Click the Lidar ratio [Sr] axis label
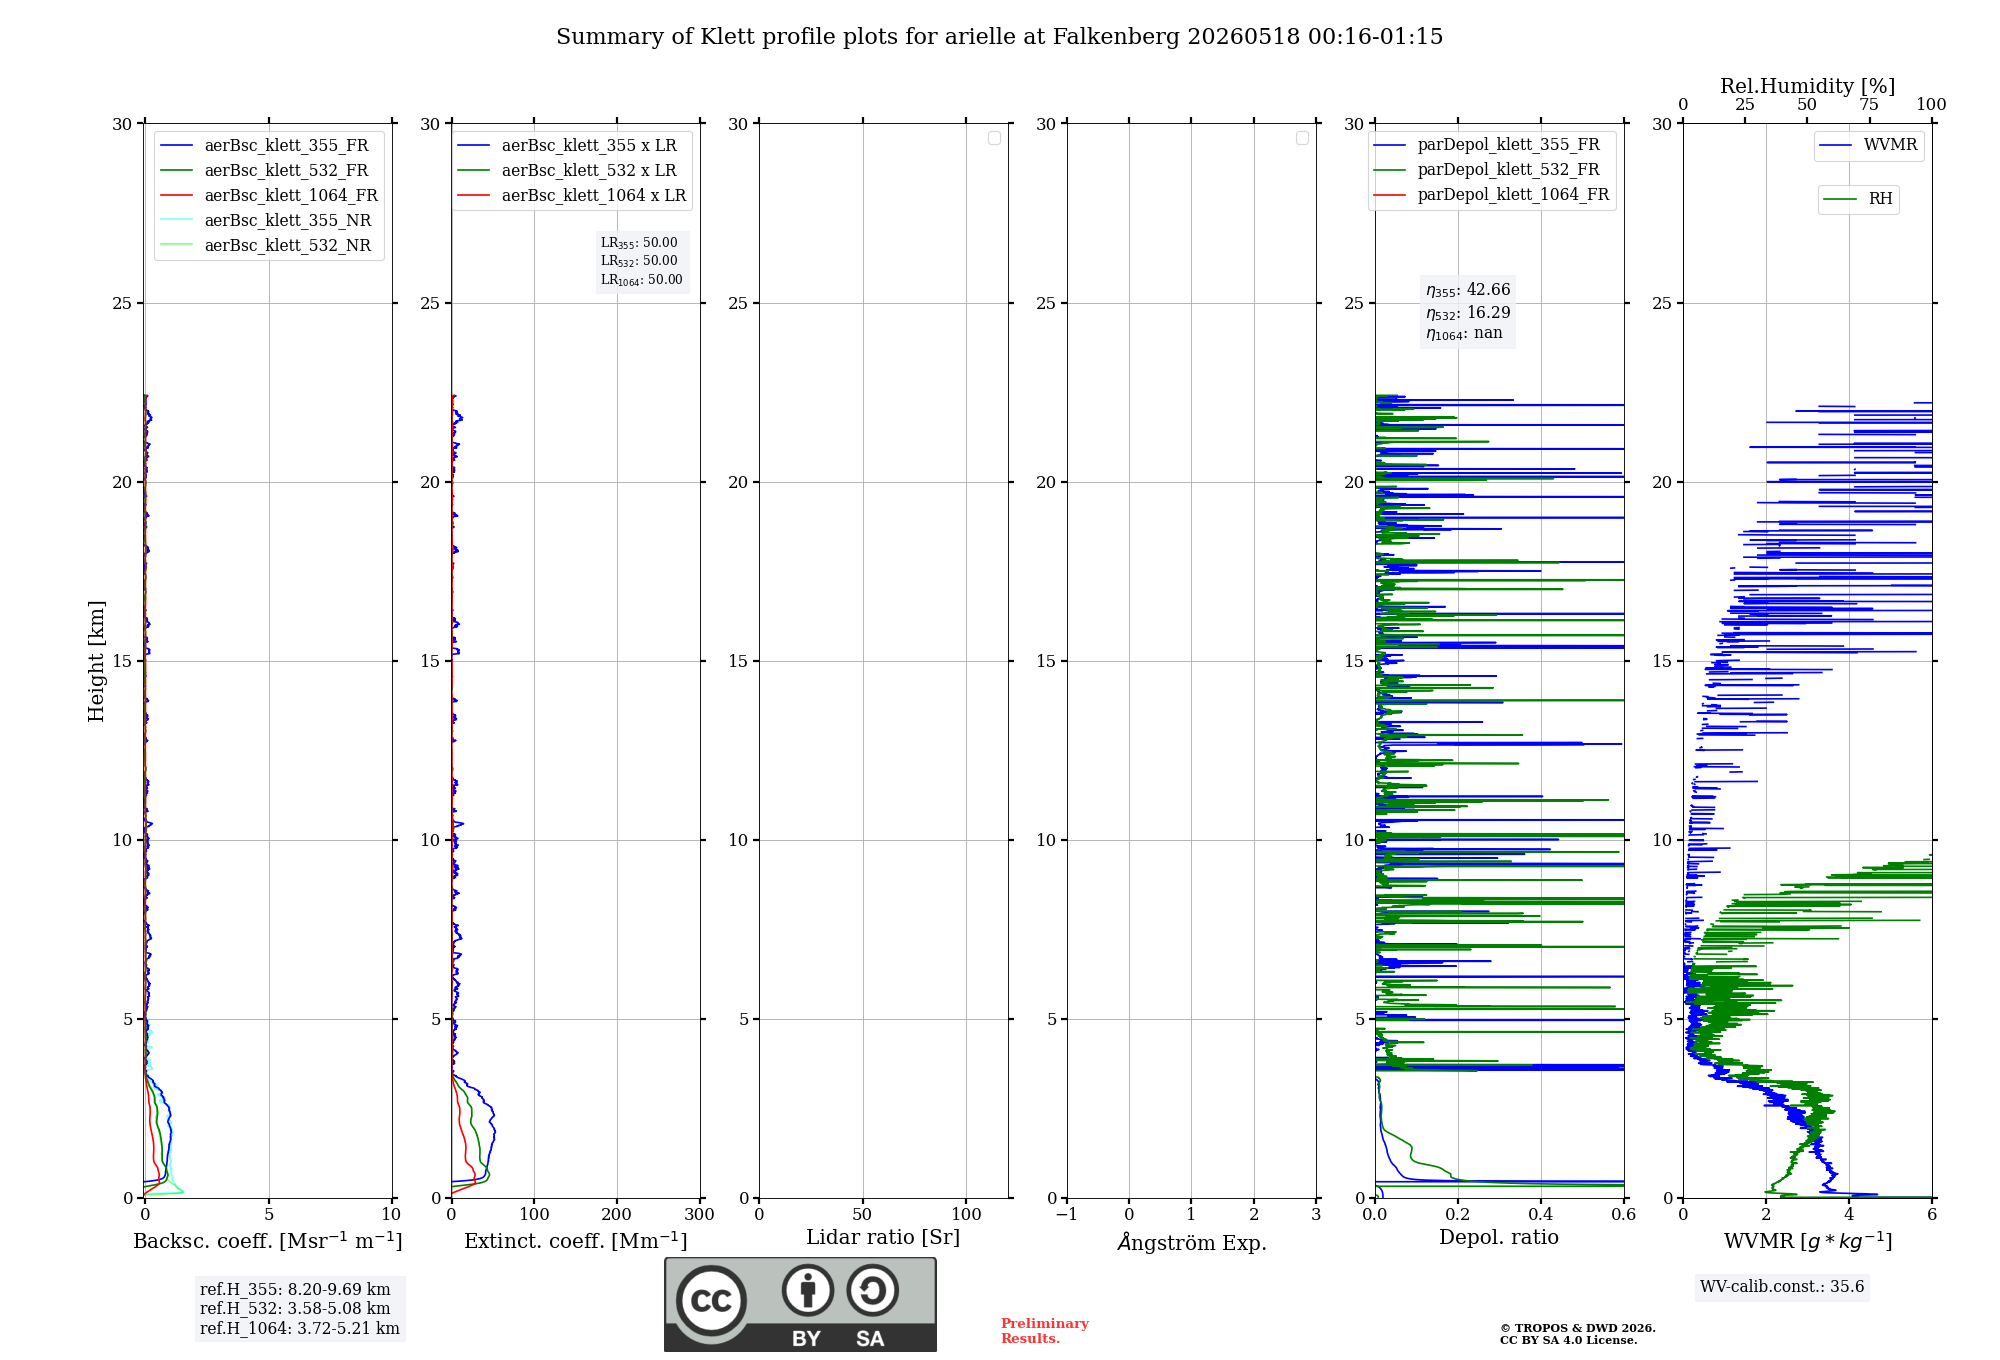 pos(883,1238)
